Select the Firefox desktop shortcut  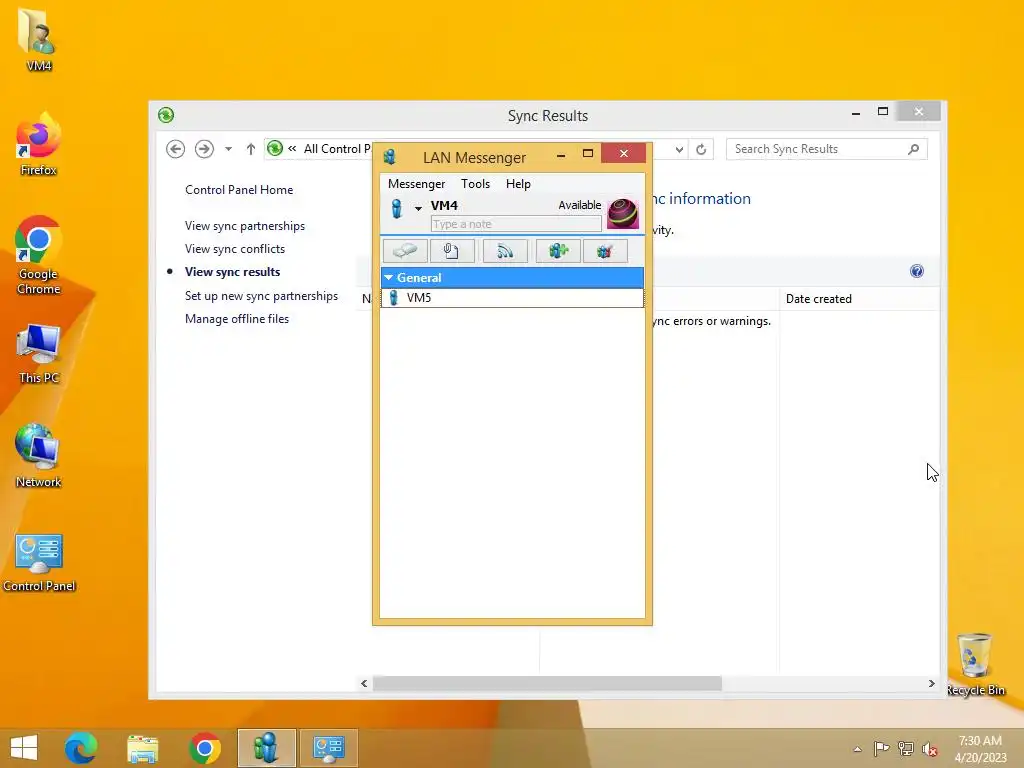38,144
